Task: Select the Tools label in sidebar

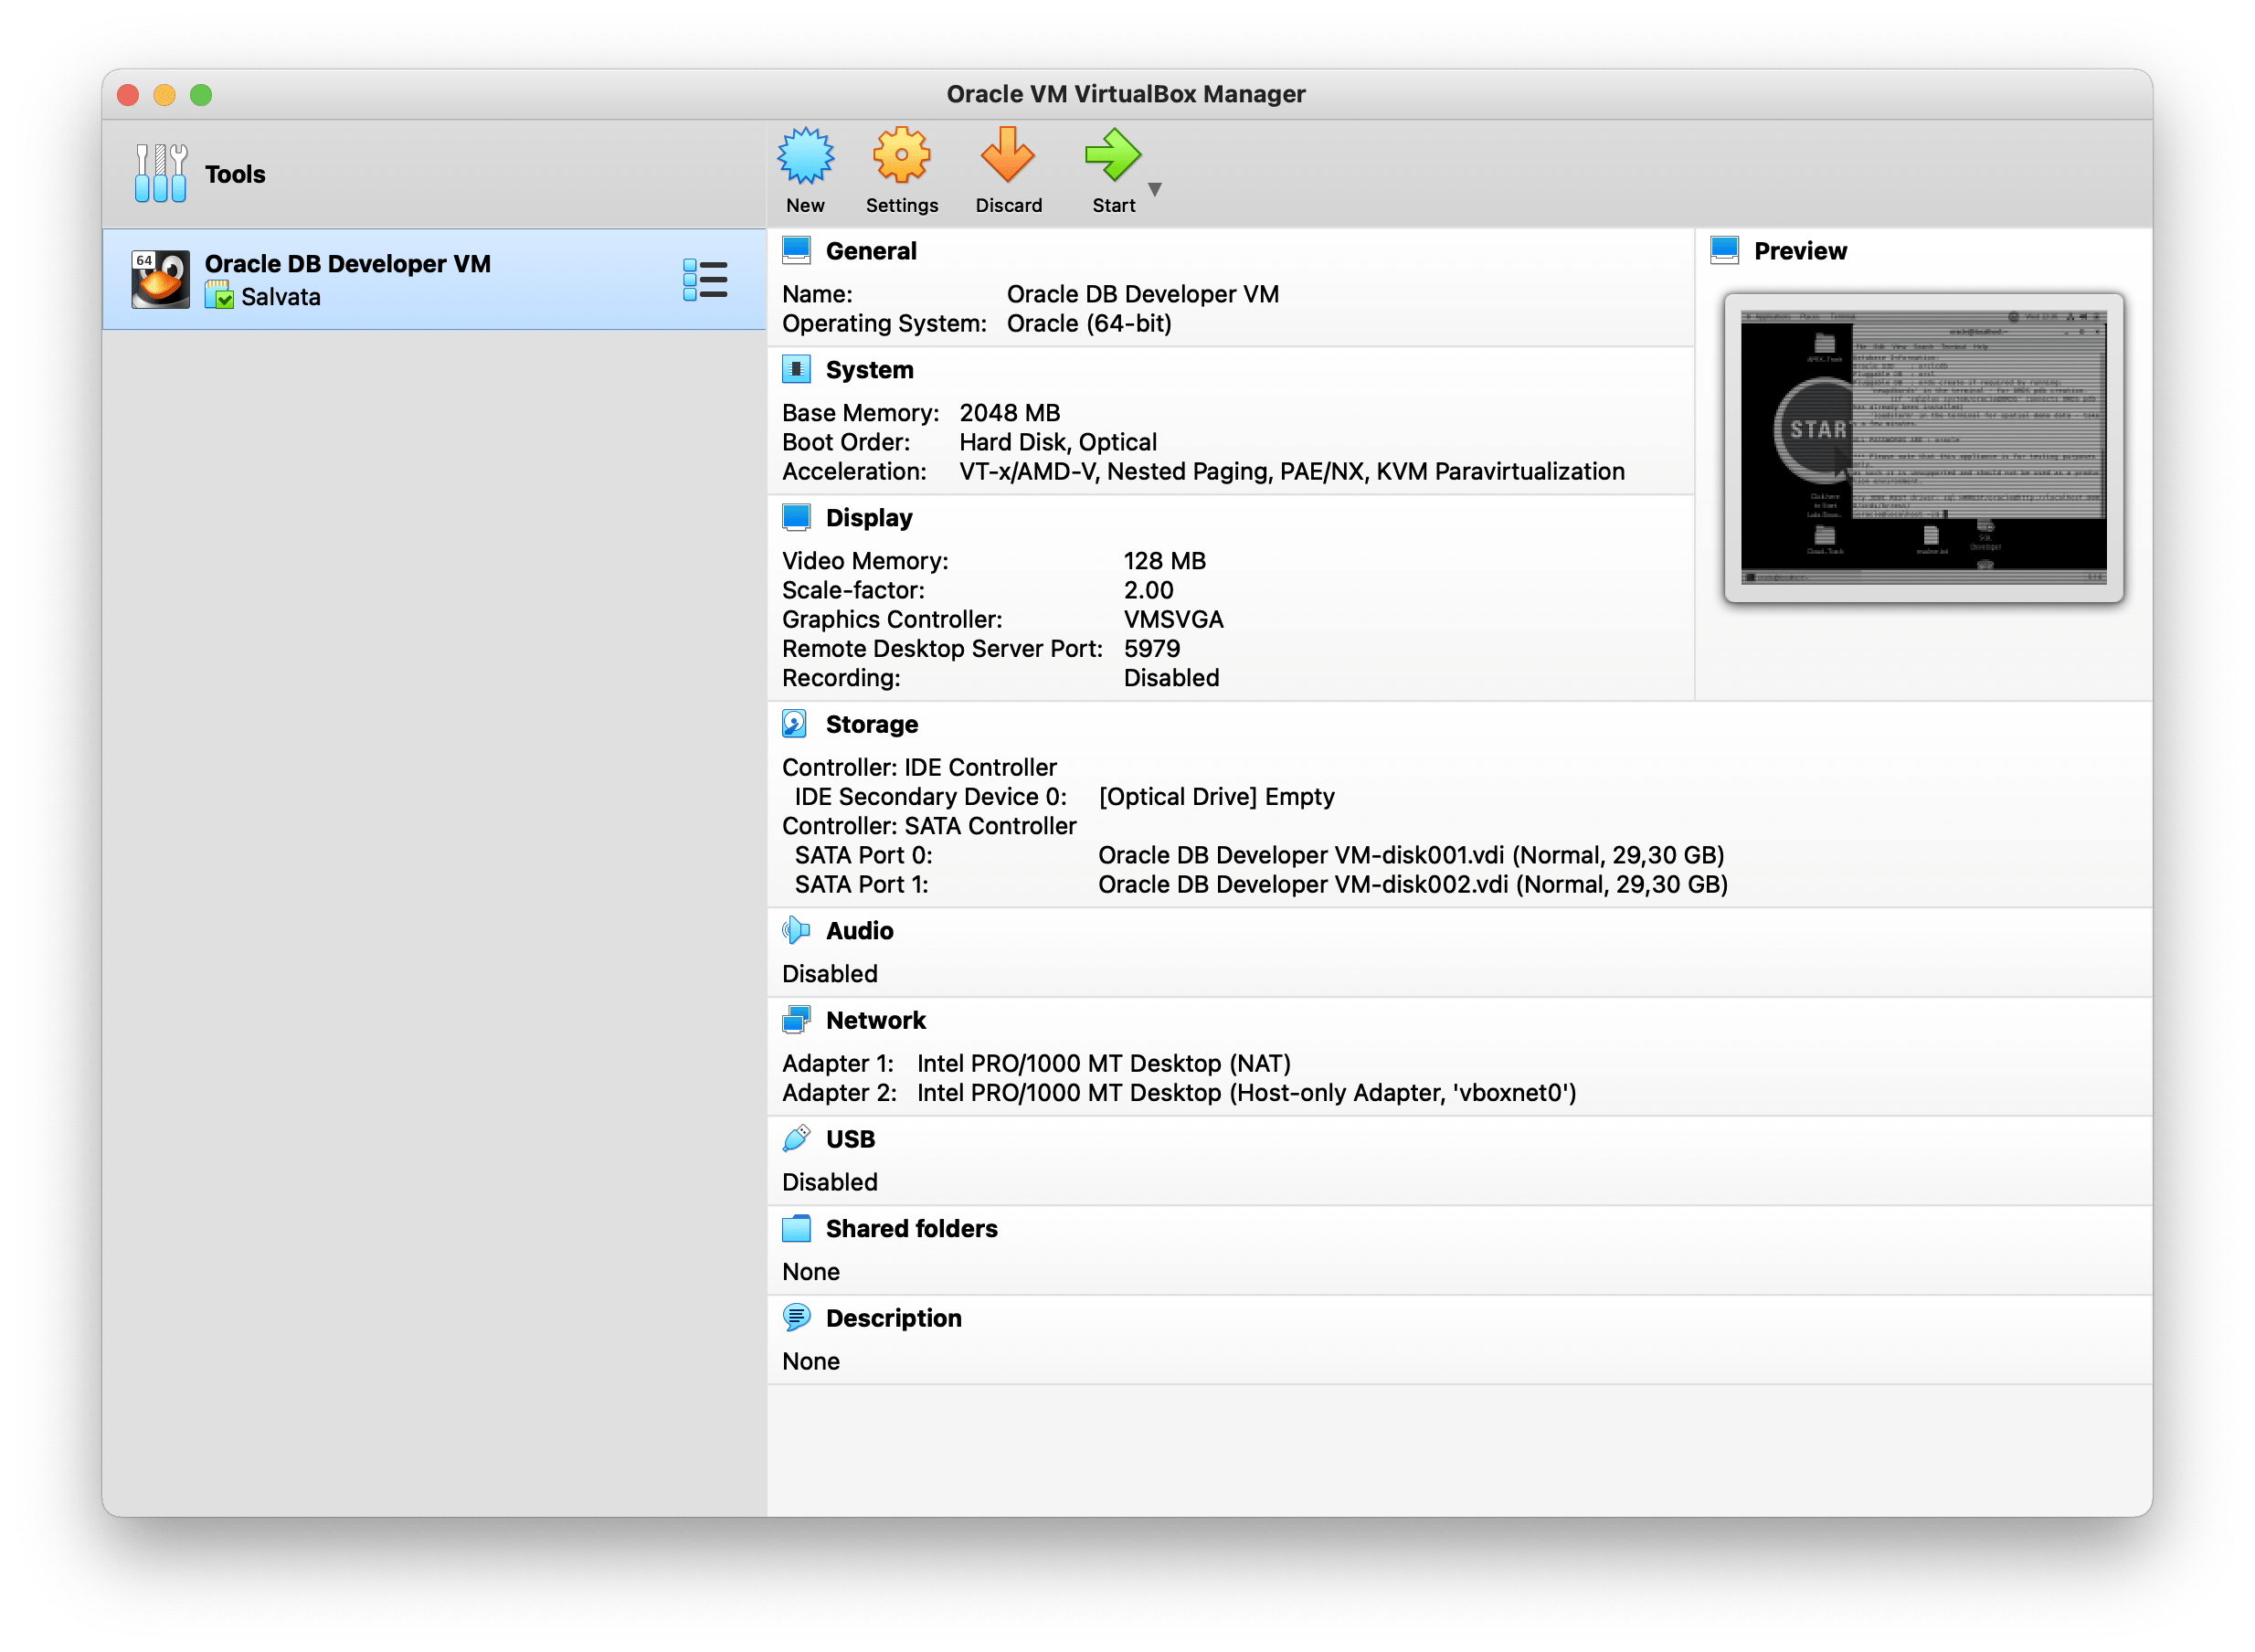Action: pyautogui.click(x=235, y=174)
